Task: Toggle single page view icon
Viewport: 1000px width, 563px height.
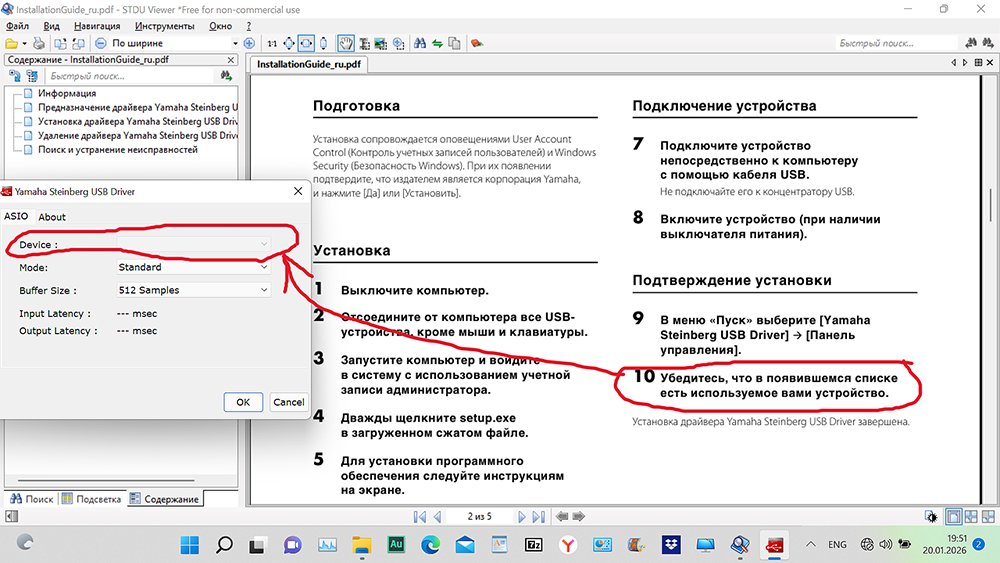Action: point(953,516)
